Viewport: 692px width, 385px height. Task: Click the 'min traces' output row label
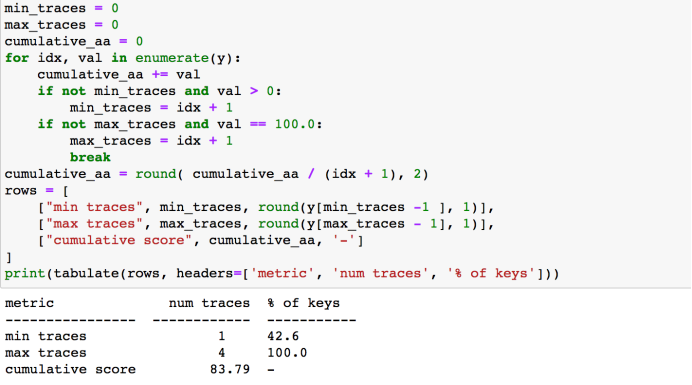(45, 336)
